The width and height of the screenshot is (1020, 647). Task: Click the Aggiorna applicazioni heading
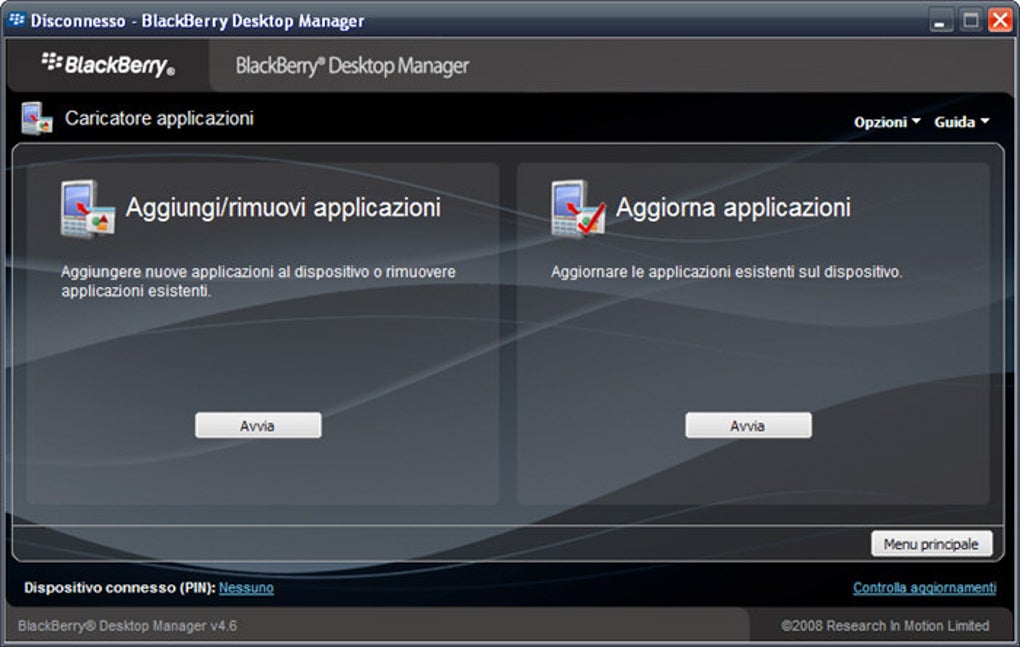733,207
